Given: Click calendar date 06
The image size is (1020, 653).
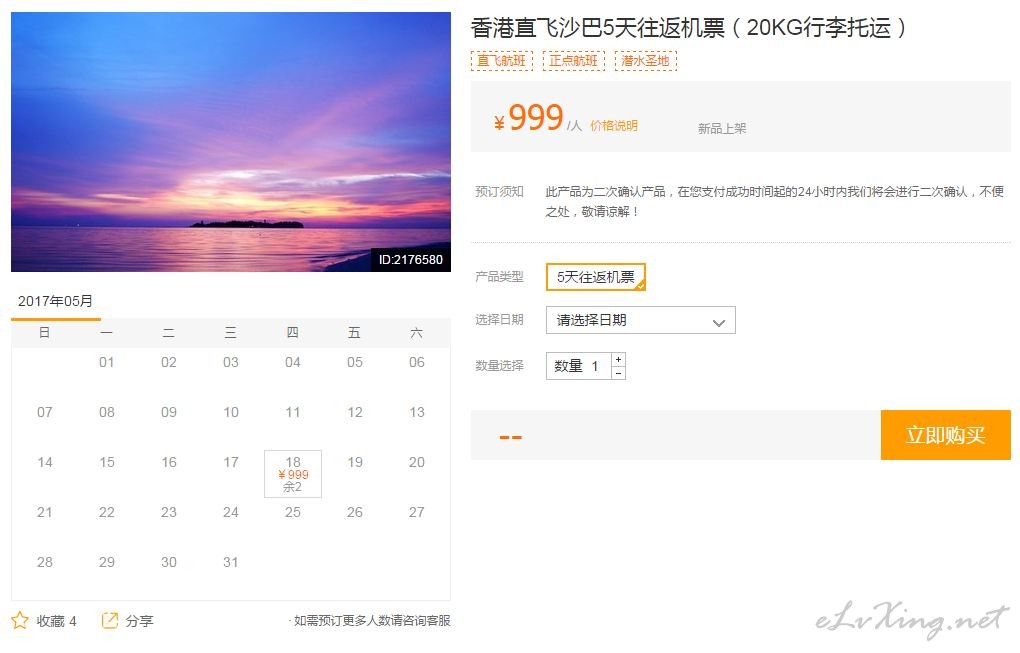Looking at the screenshot, I should coord(417,362).
